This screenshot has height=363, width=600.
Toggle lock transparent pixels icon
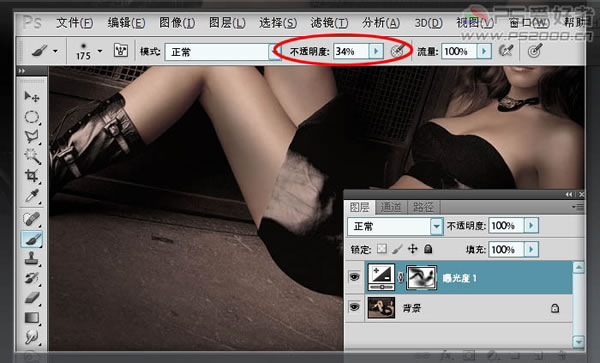coord(382,249)
